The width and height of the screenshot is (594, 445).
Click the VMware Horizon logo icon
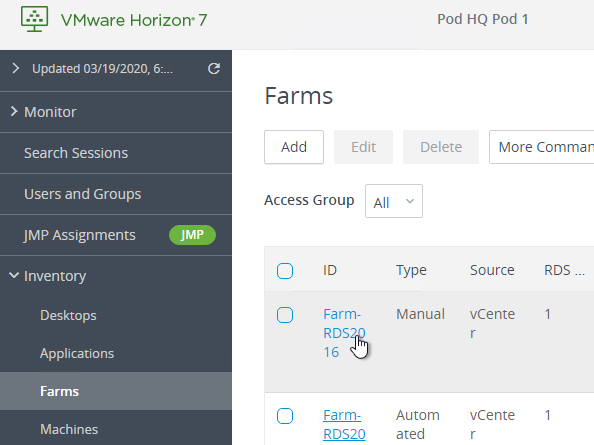point(34,19)
